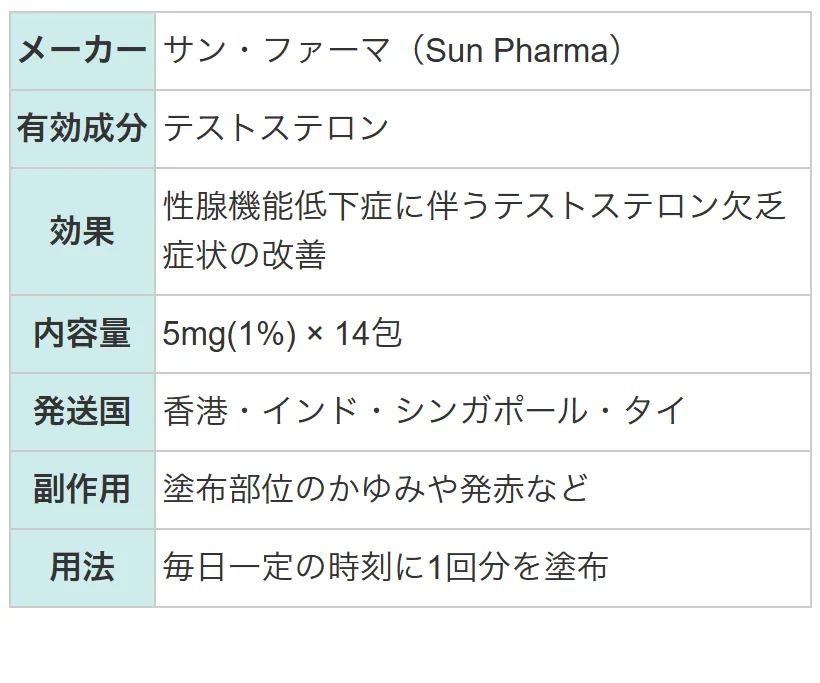This screenshot has width=820, height=683.
Task: Click the メーカー header cell
Action: pyautogui.click(x=82, y=51)
